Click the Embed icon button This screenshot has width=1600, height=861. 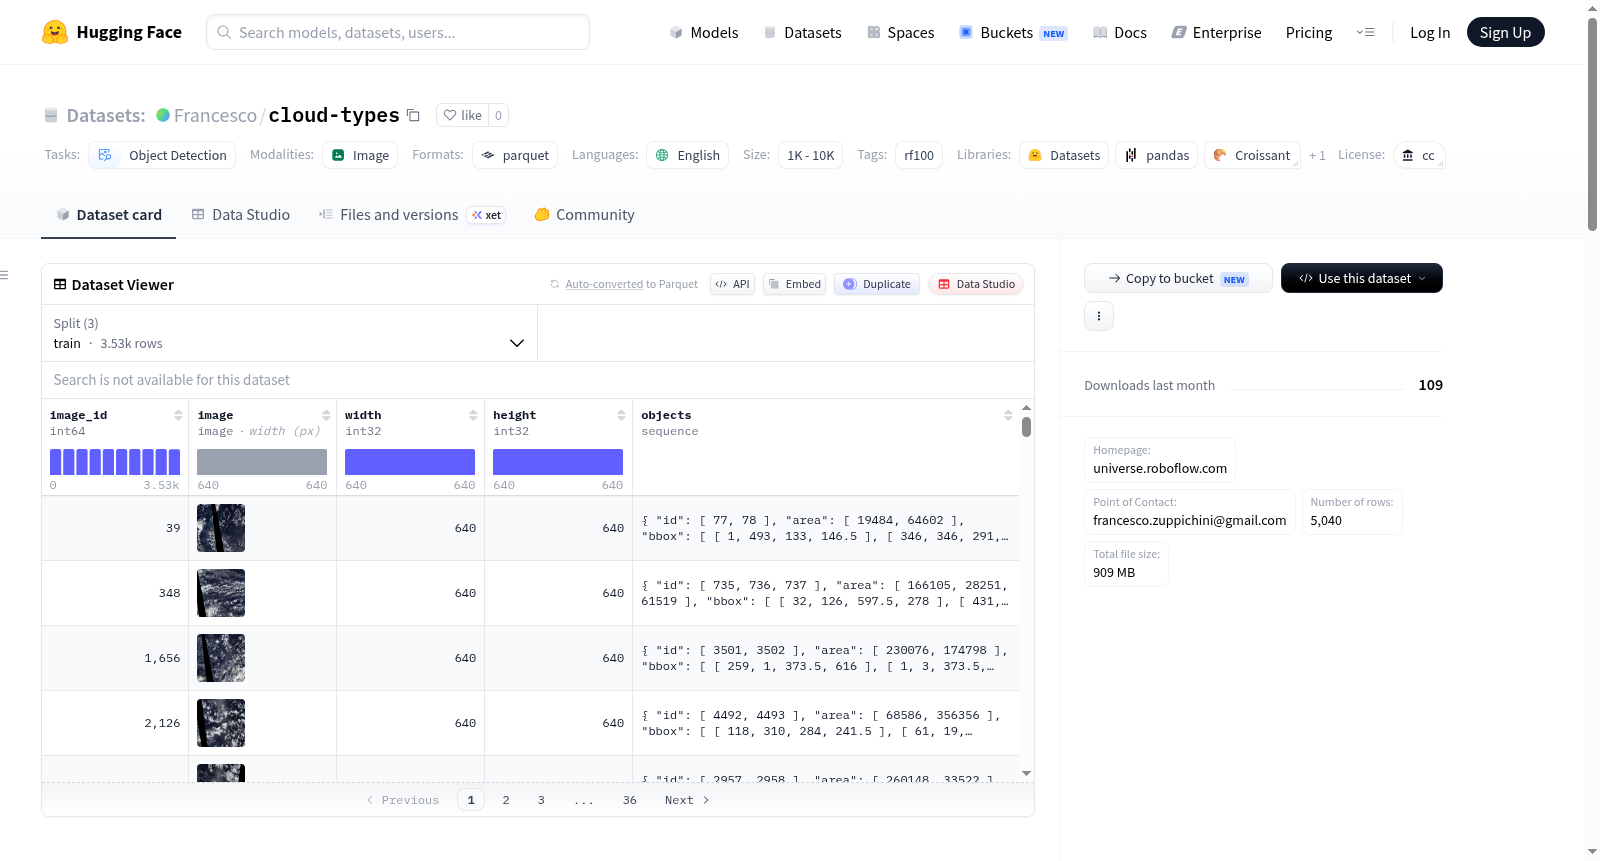pos(795,284)
